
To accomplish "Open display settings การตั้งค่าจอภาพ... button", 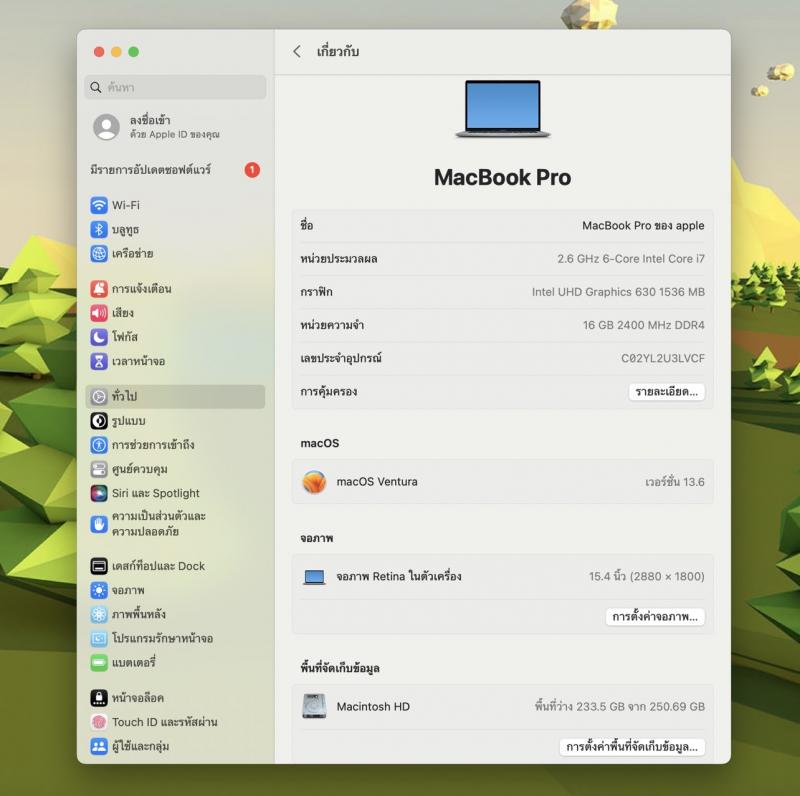I will pos(655,616).
